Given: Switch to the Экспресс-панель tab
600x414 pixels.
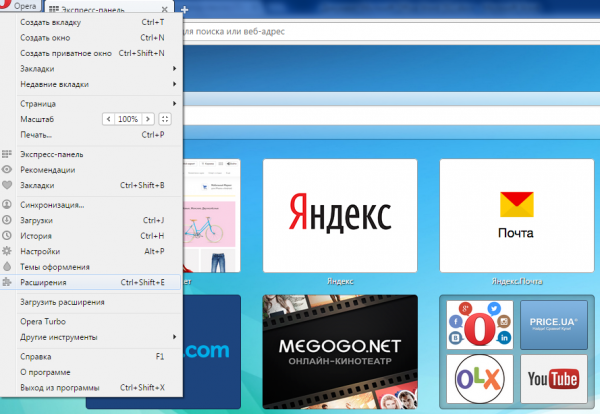Looking at the screenshot, I should click(109, 9).
